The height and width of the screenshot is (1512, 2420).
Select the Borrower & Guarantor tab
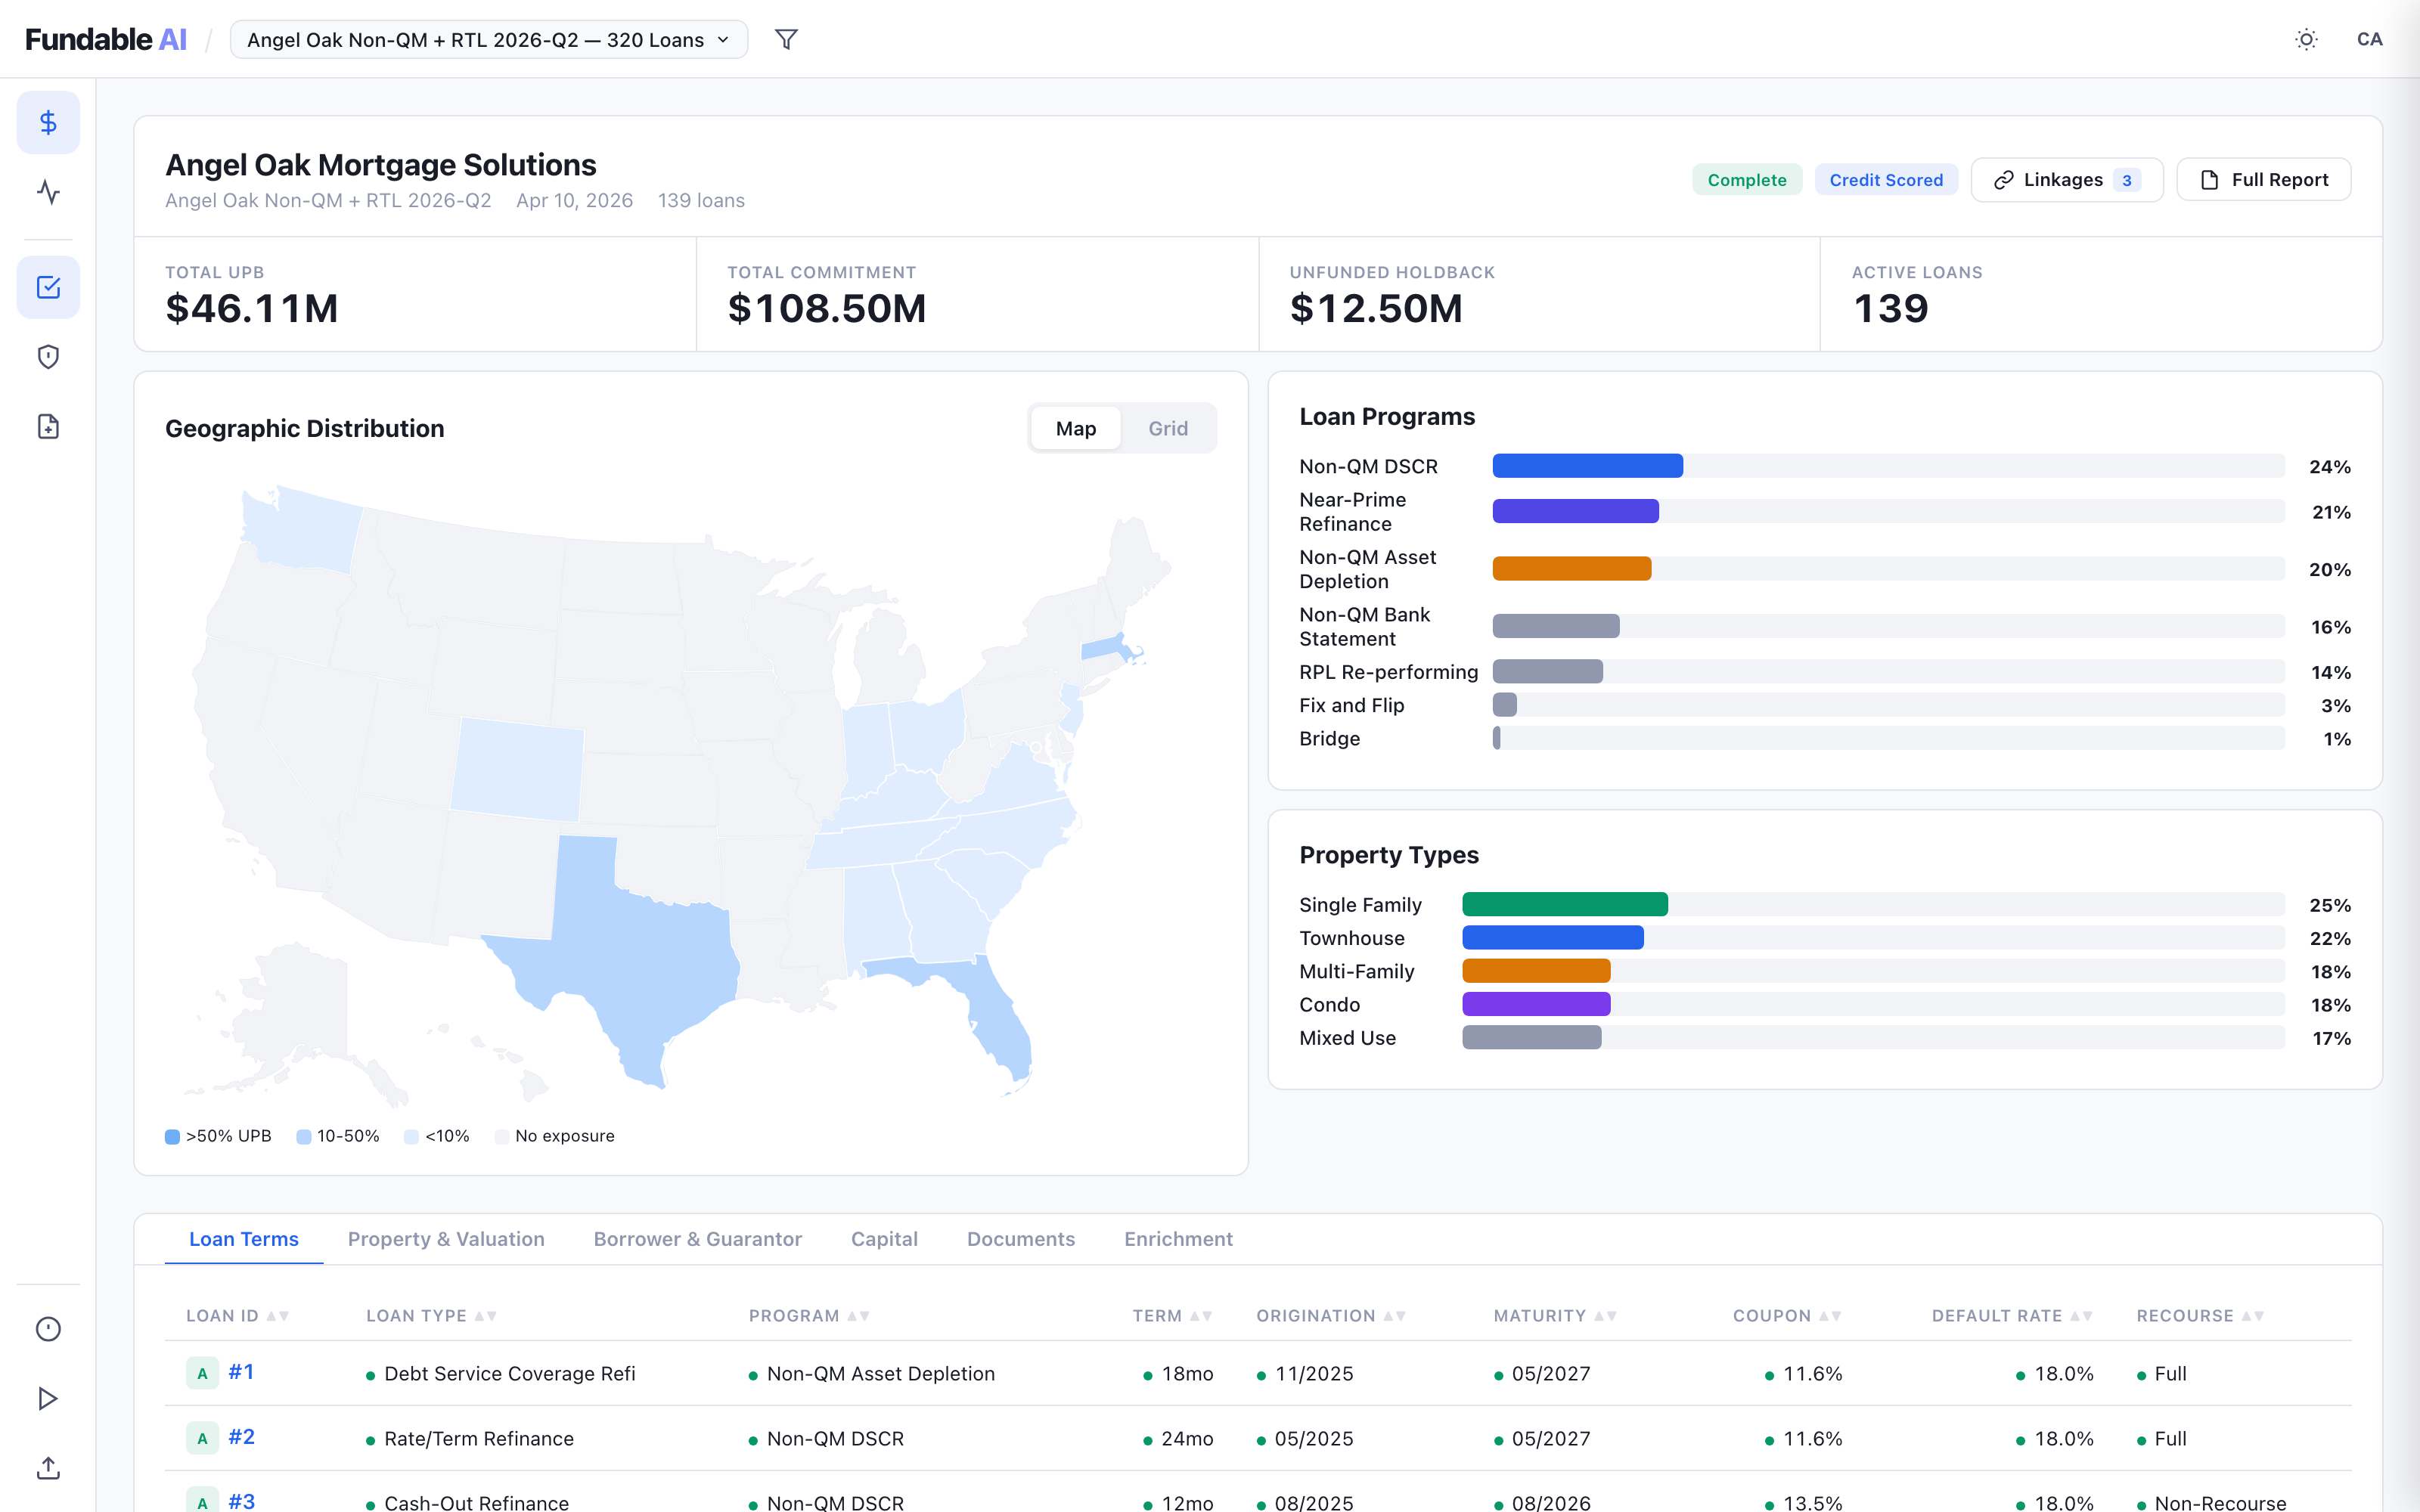[698, 1239]
